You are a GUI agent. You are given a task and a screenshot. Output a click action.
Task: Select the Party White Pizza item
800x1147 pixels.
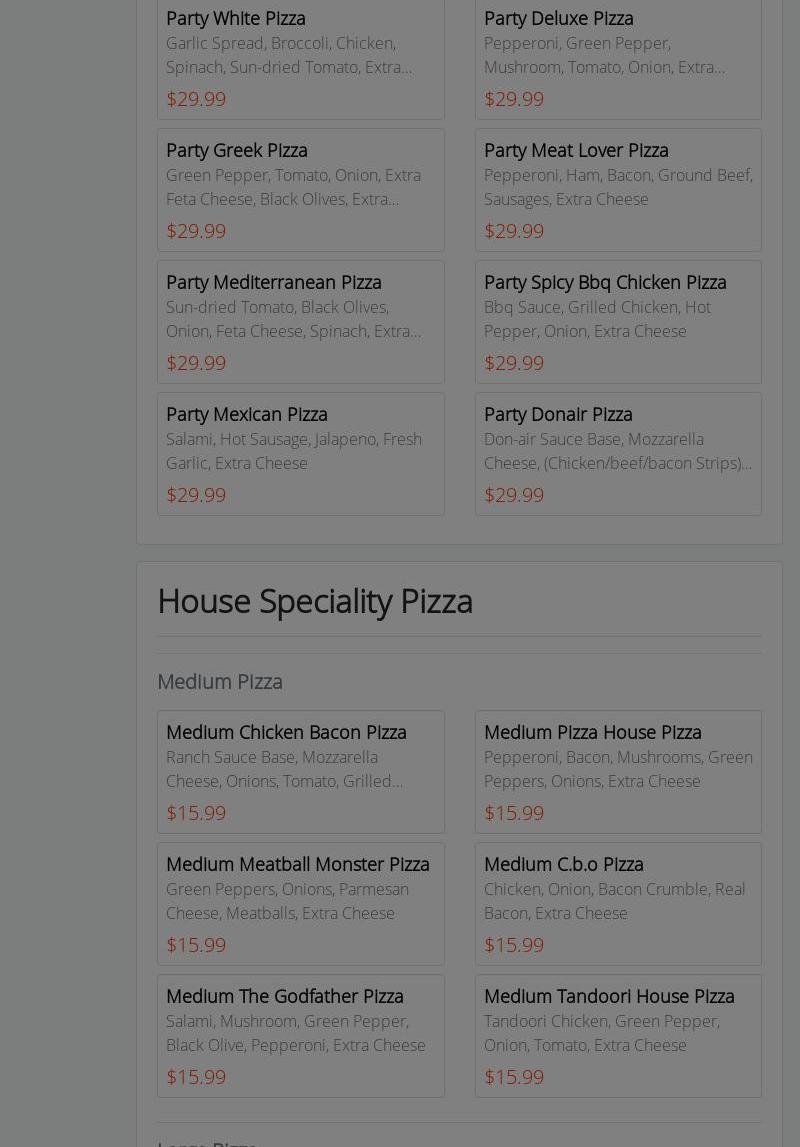pos(236,18)
